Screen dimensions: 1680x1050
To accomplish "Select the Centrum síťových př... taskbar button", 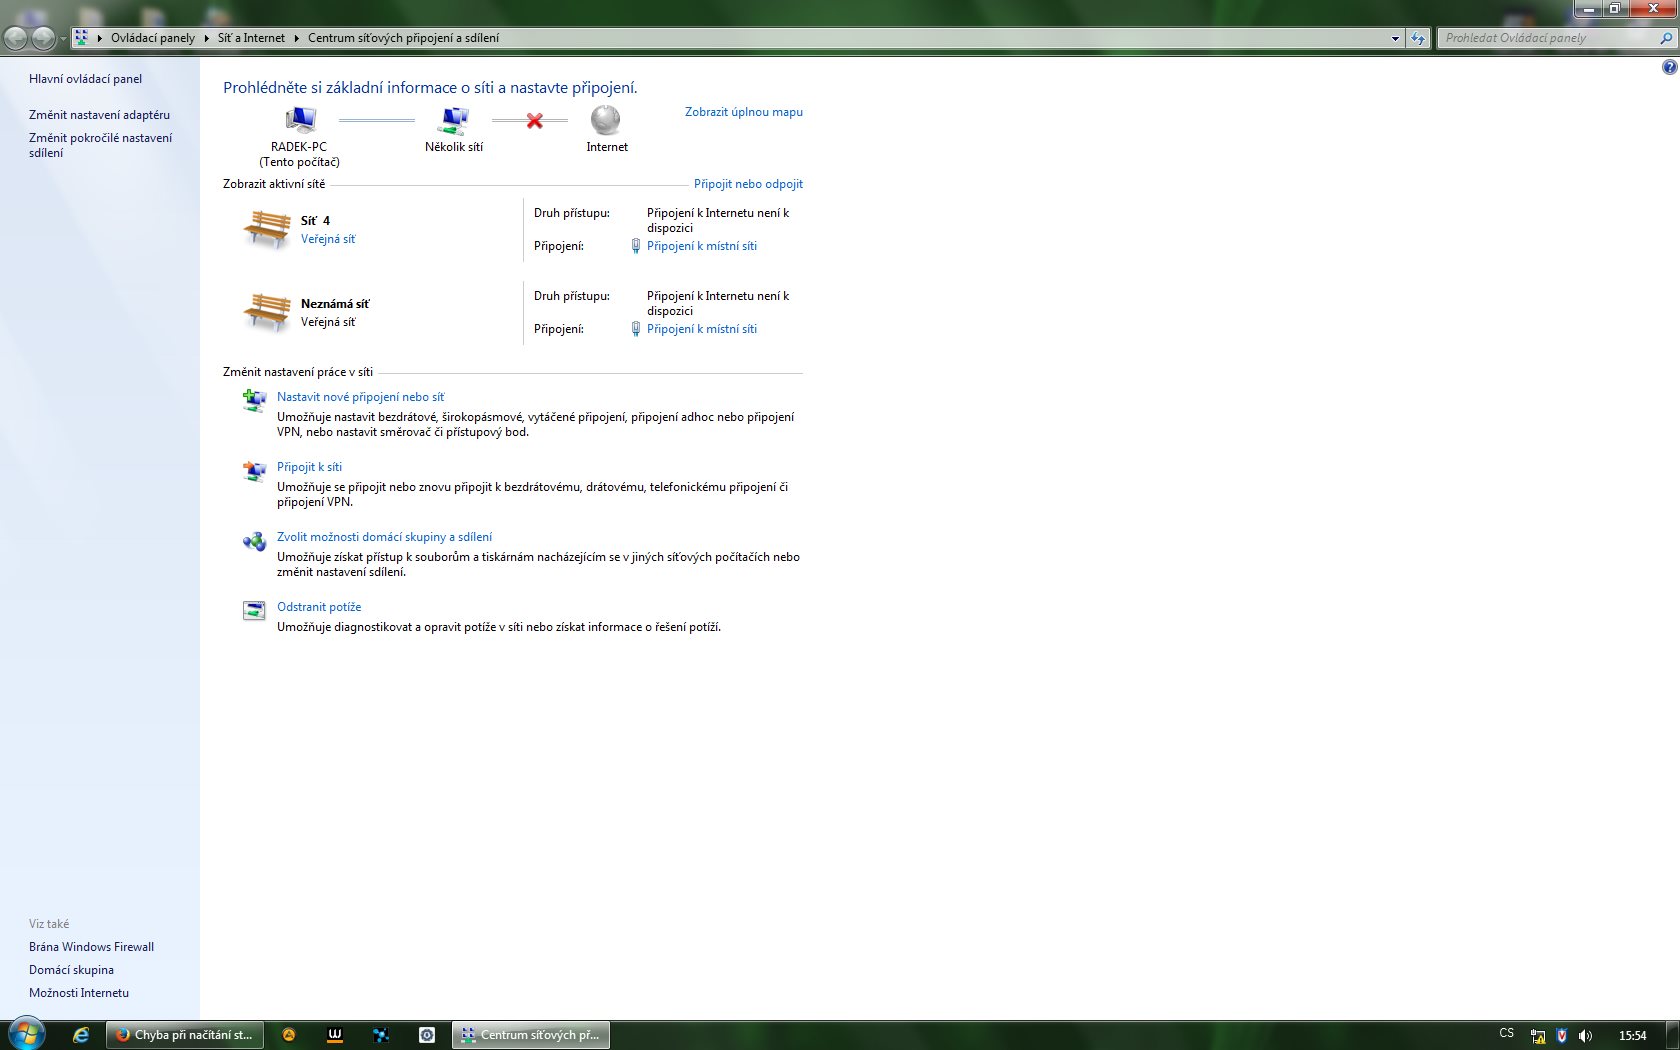I will pos(531,1035).
